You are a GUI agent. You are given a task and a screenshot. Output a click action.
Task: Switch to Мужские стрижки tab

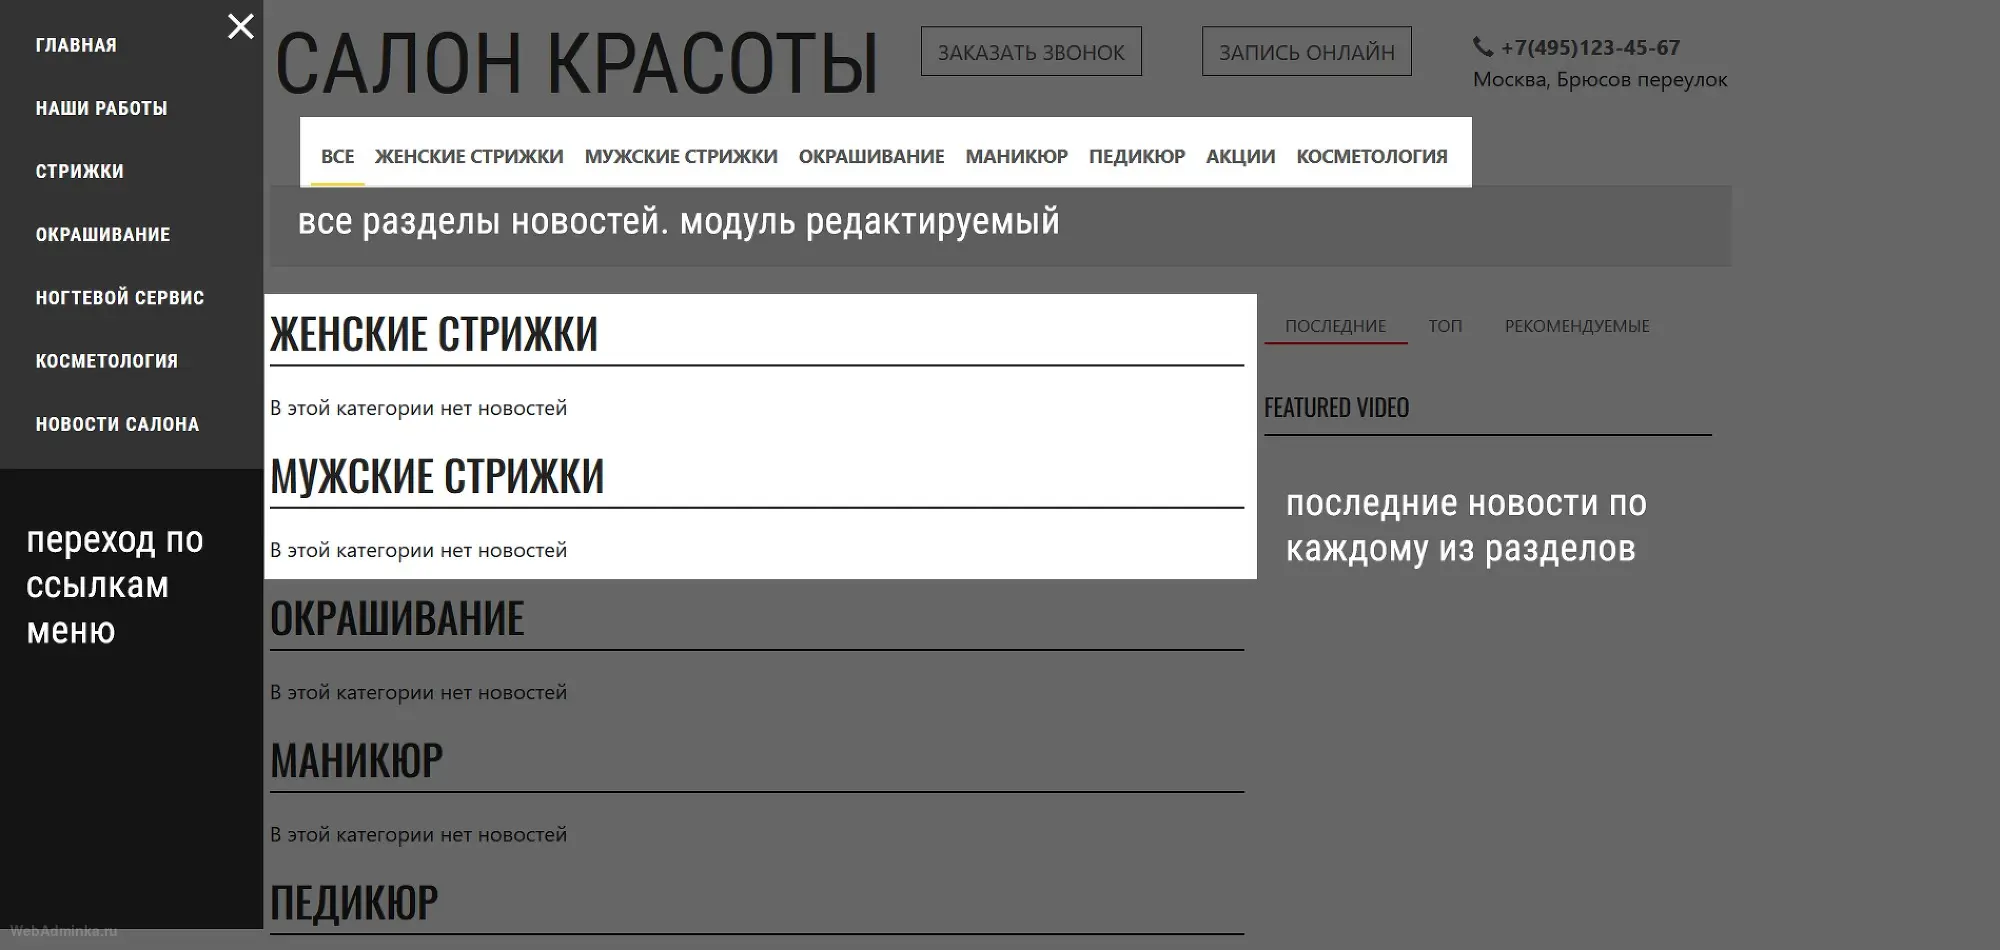681,156
